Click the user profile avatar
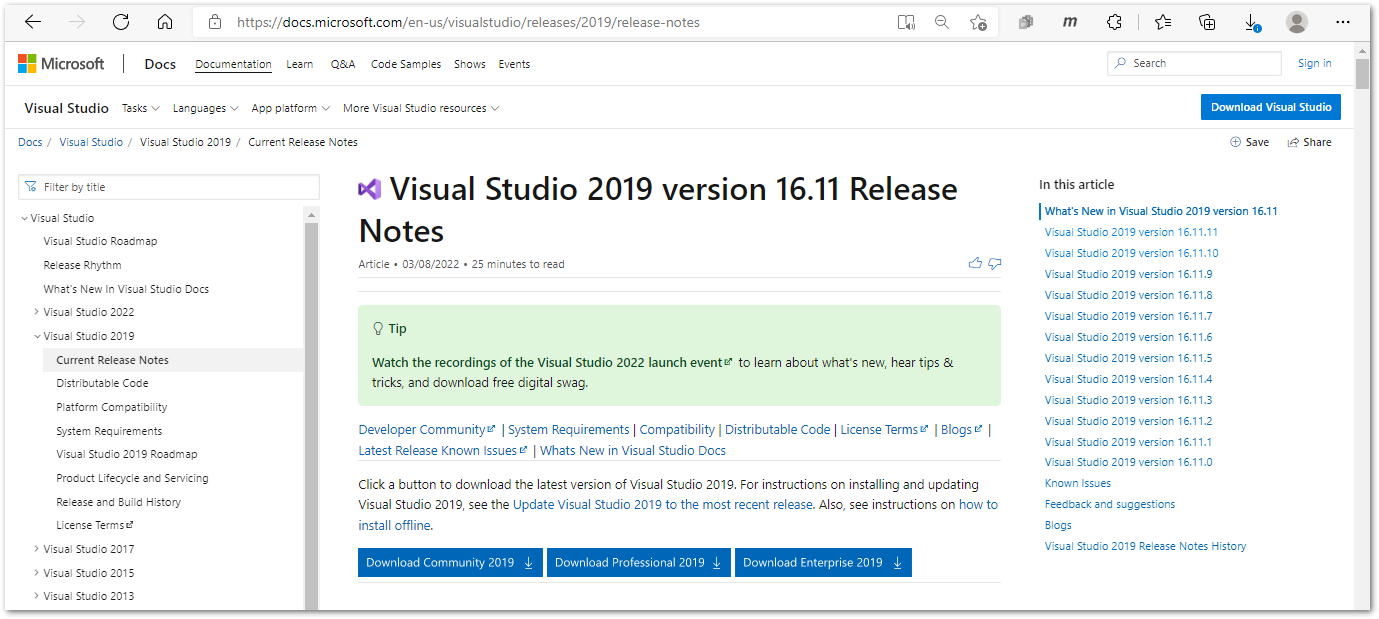Viewport: 1379px width, 619px height. (1297, 22)
